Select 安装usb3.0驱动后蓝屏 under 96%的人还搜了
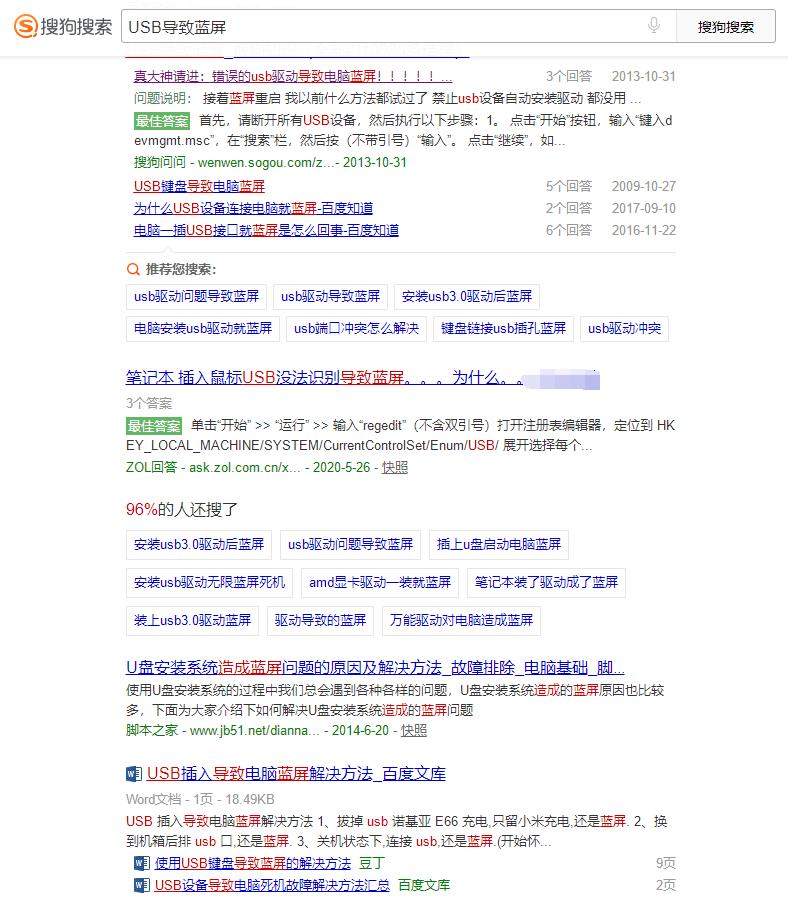The image size is (788, 904). pos(199,544)
